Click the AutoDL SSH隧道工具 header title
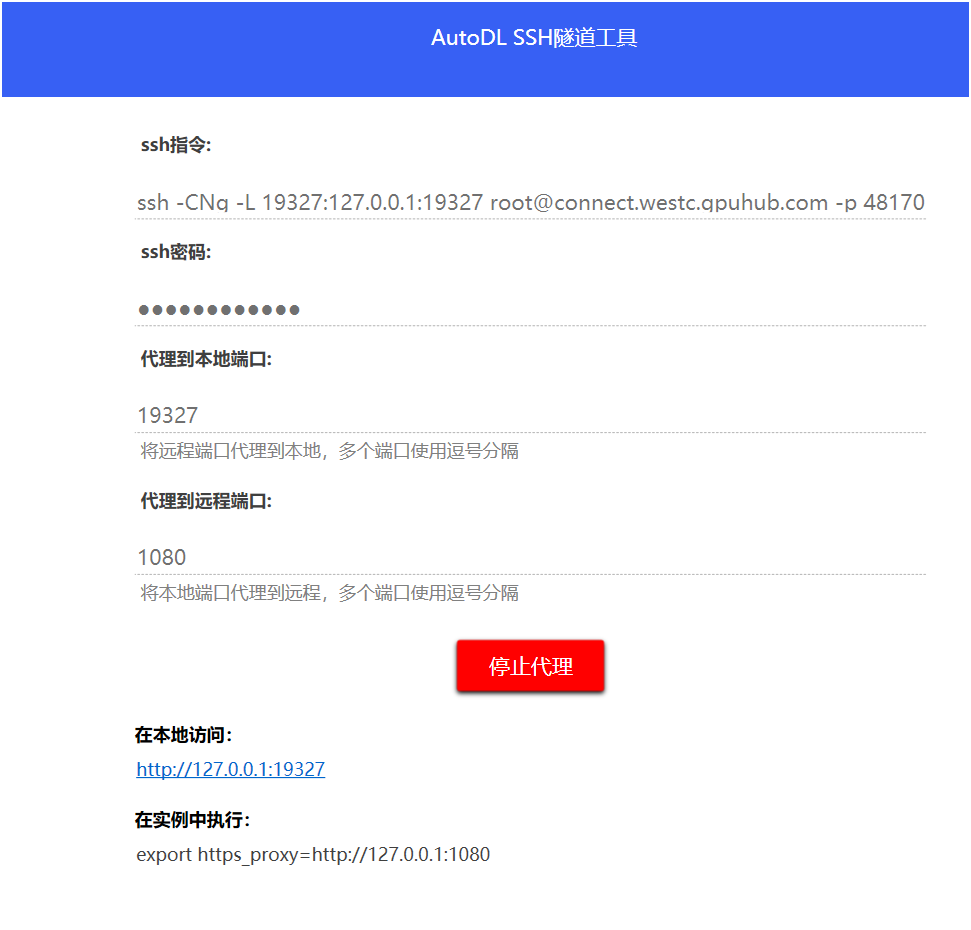 pyautogui.click(x=534, y=38)
